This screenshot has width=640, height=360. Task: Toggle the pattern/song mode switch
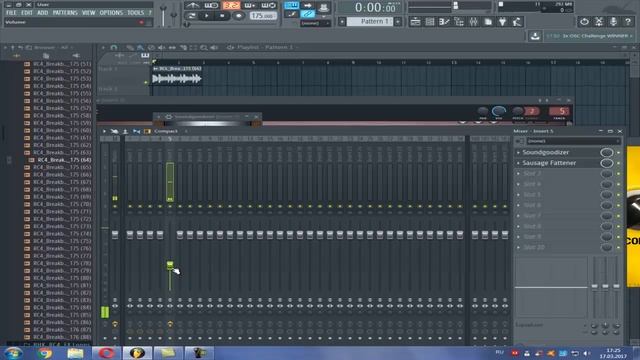[191, 16]
